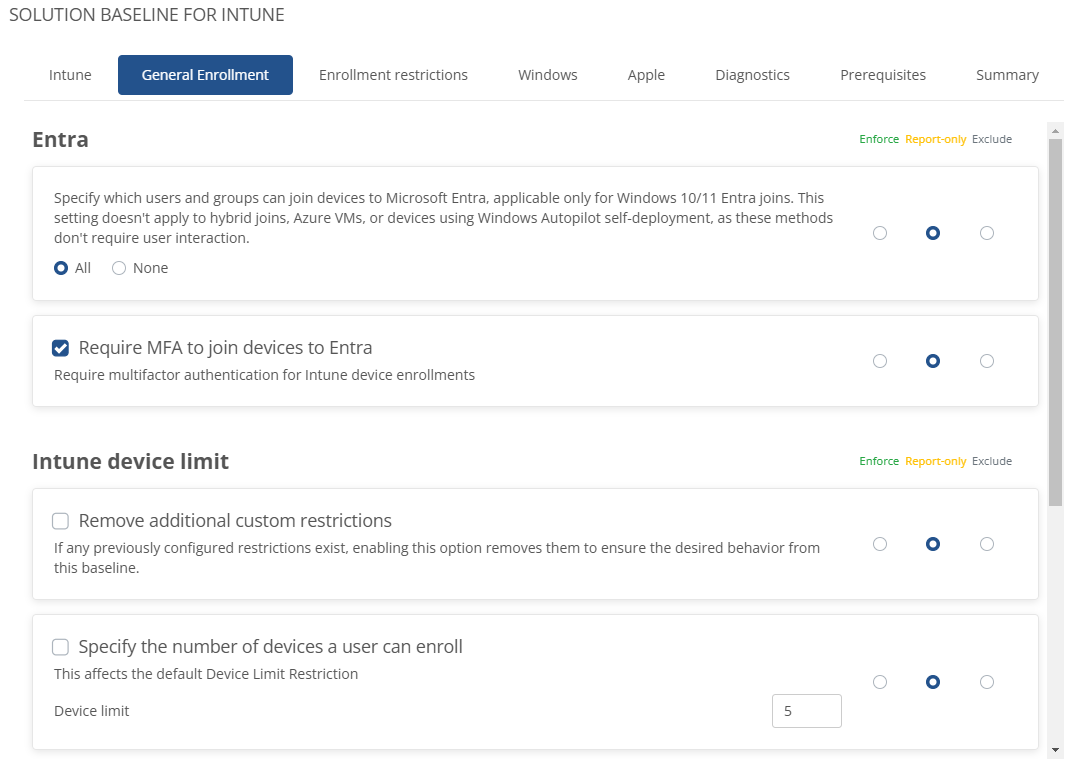Click Enforce label in Entra section header
The width and height of the screenshot is (1077, 762).
coord(879,139)
